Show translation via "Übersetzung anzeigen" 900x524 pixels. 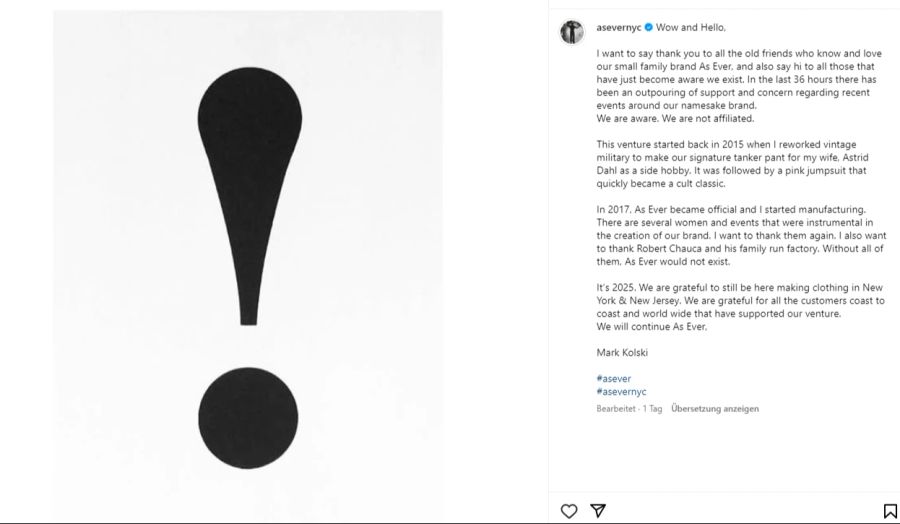715,409
